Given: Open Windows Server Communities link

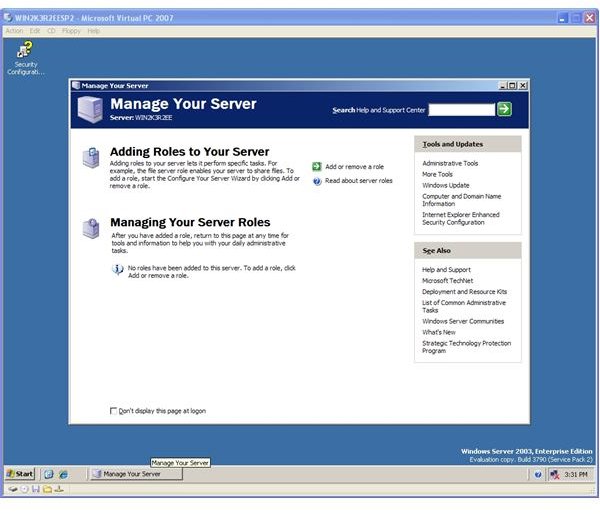Looking at the screenshot, I should 463,321.
